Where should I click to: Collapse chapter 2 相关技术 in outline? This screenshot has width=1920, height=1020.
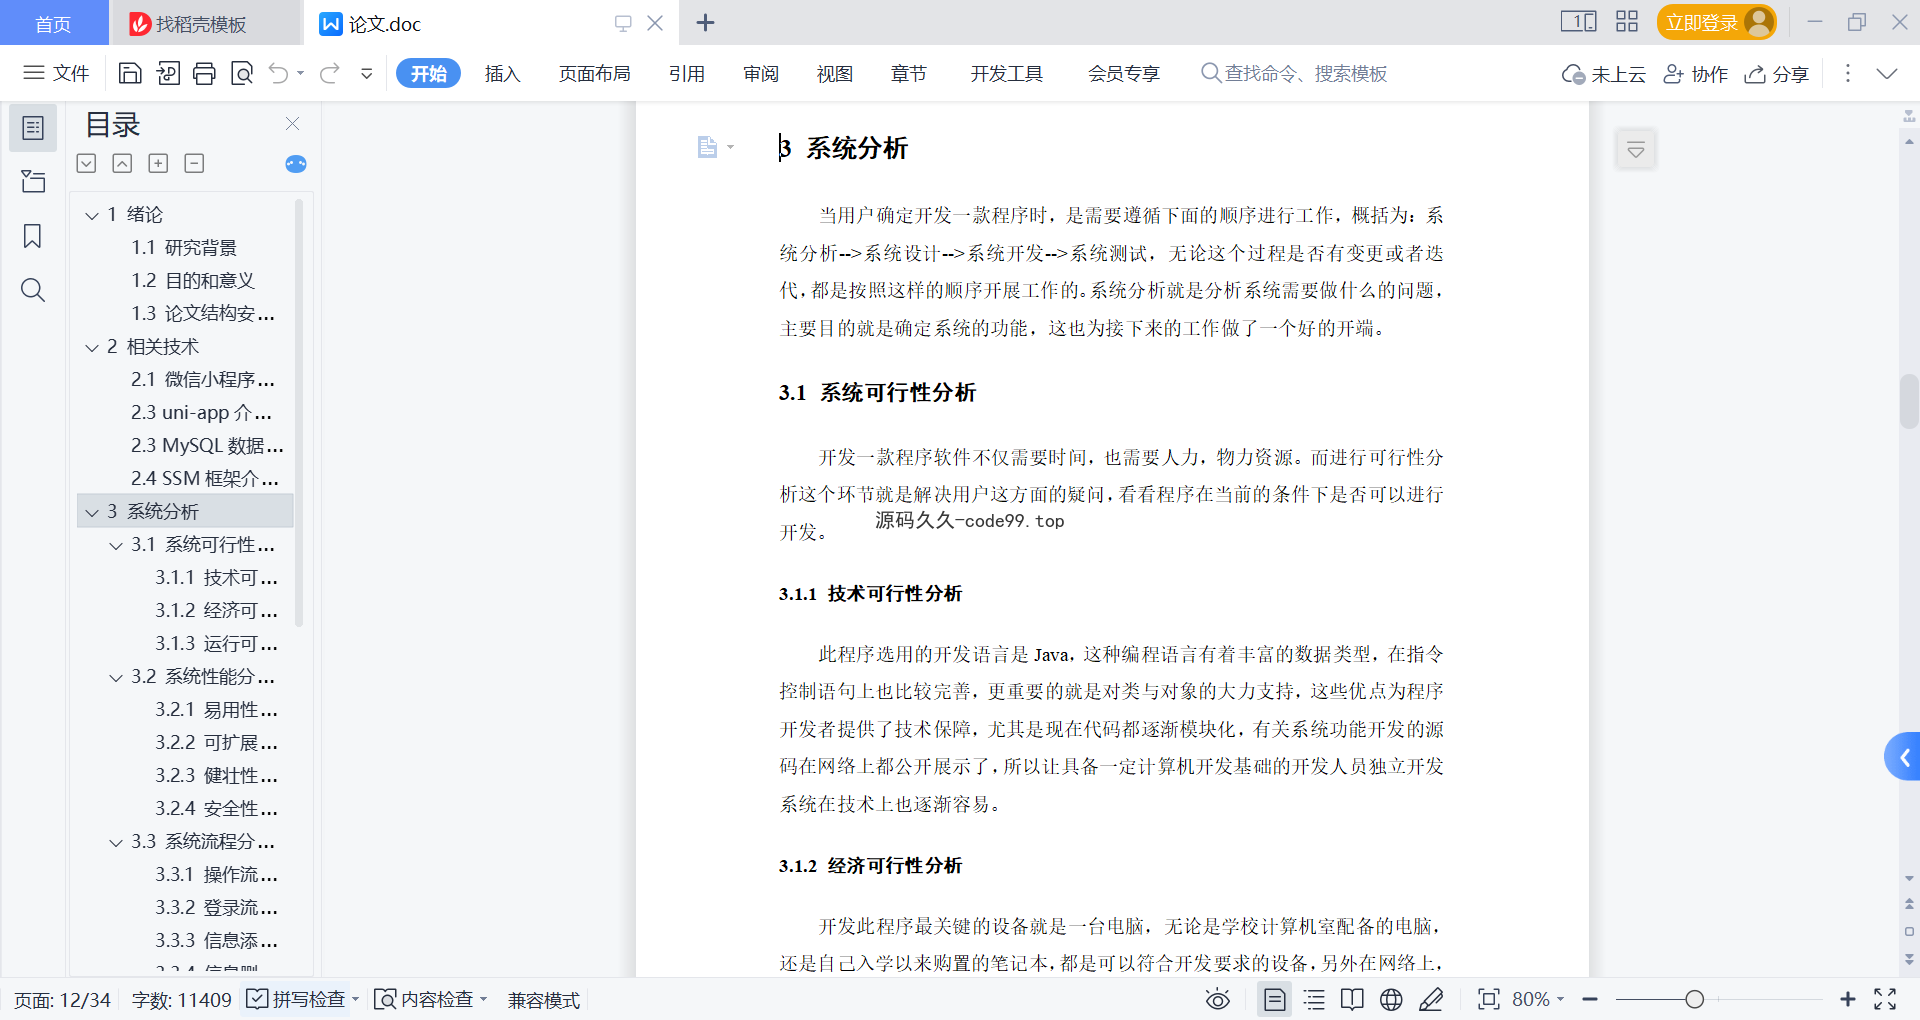click(x=92, y=347)
